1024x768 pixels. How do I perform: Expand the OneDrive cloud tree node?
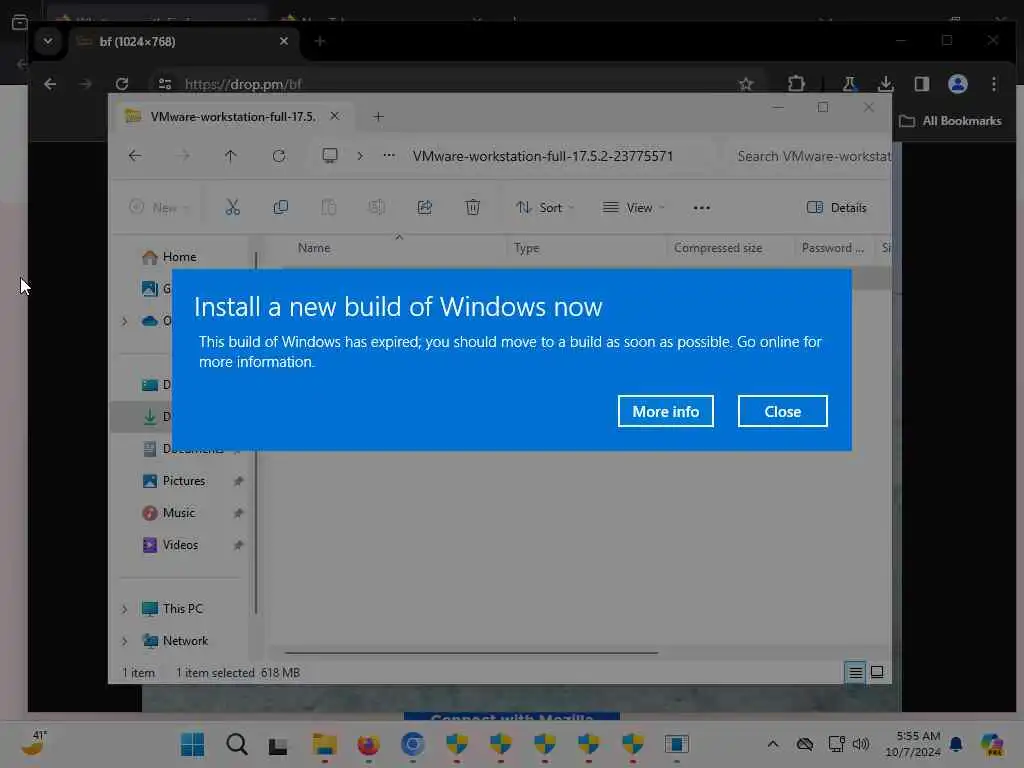125,321
